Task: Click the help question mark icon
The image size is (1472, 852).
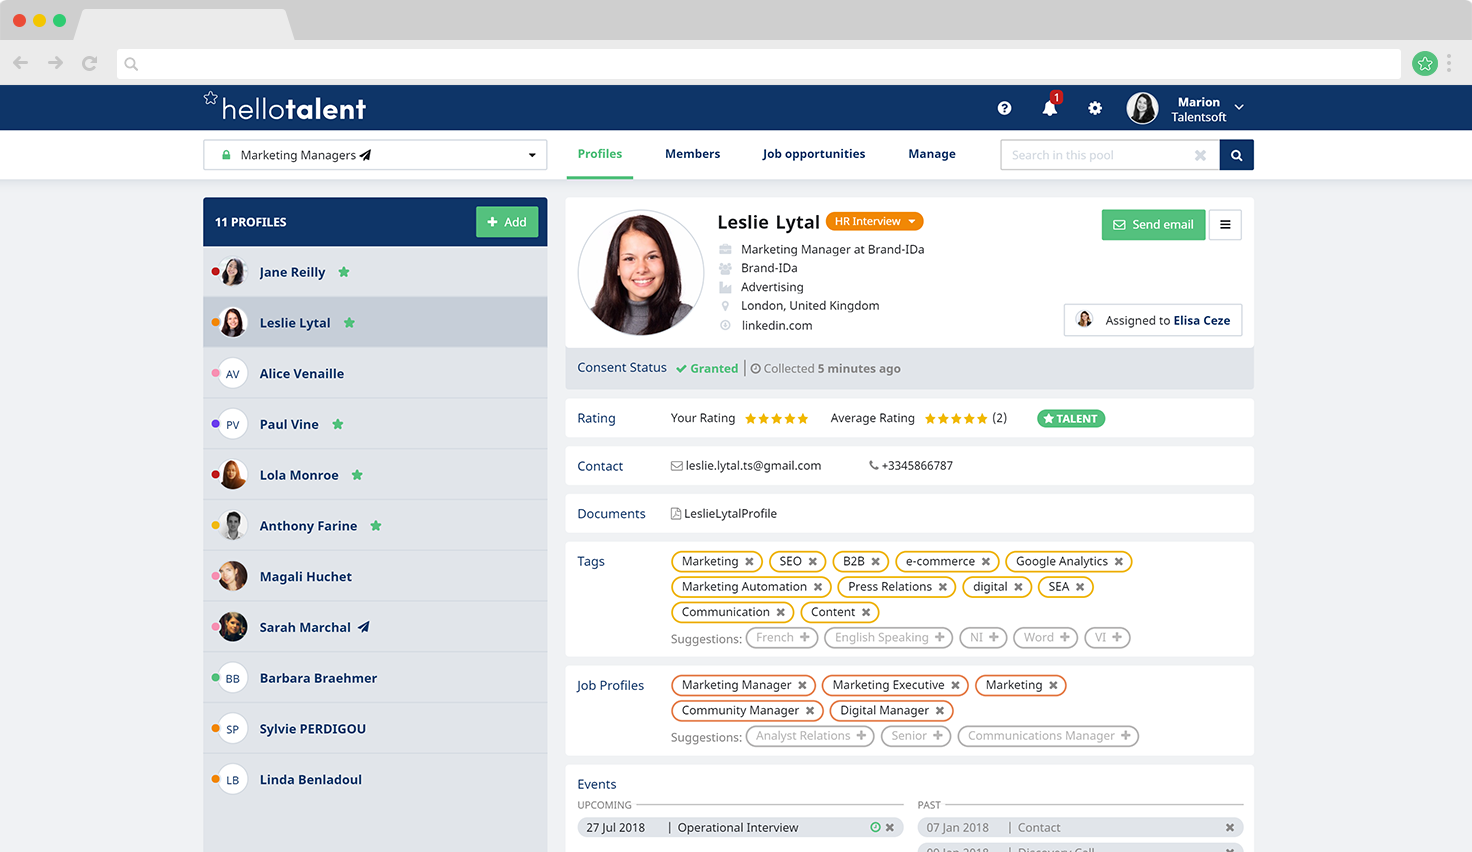Action: coord(1004,108)
